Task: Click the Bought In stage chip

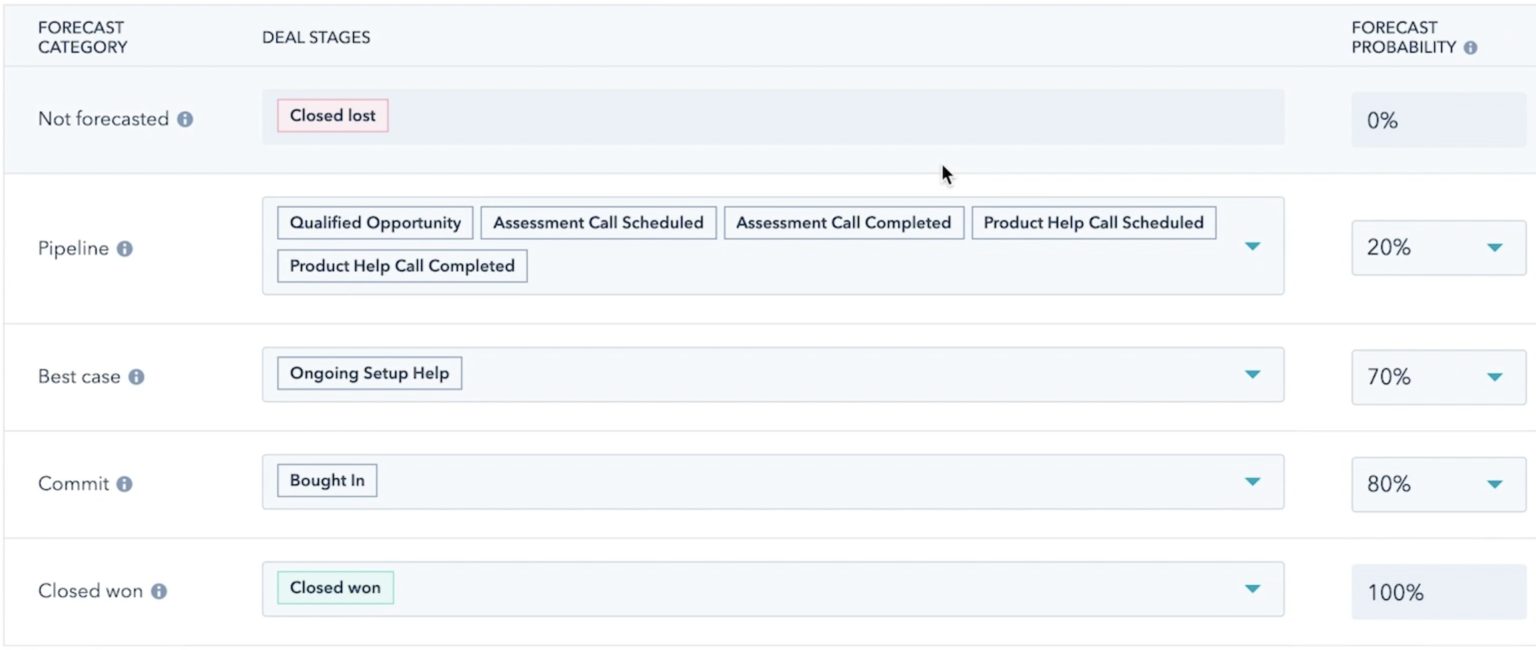Action: 325,480
